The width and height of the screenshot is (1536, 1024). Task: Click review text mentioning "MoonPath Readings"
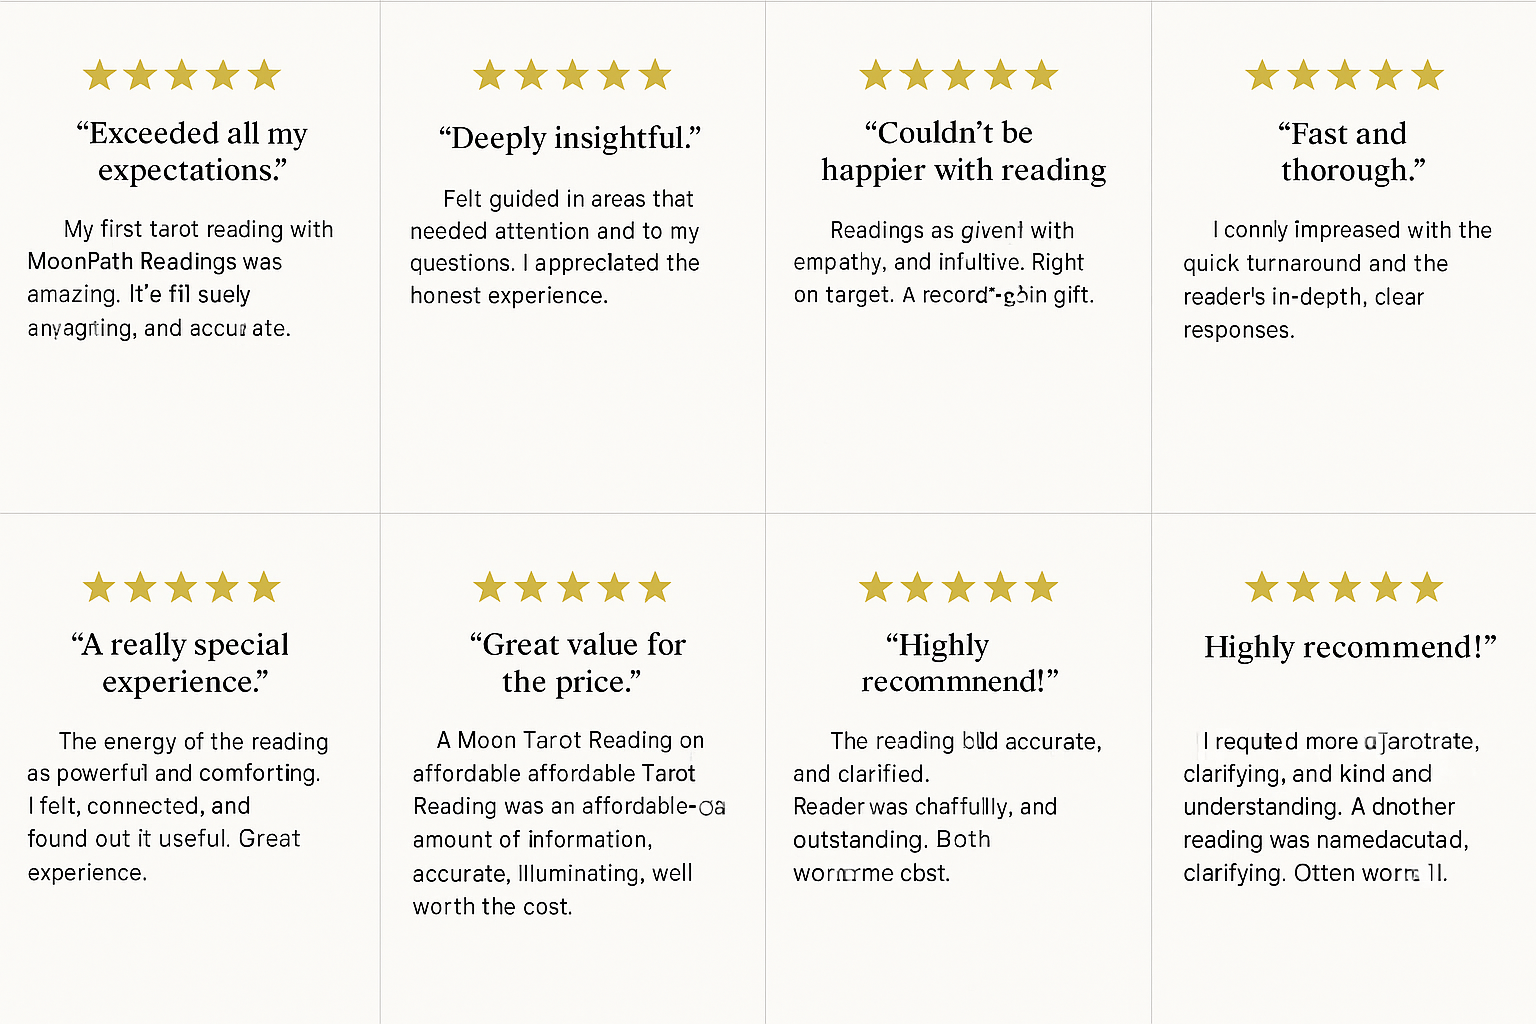coord(180,278)
